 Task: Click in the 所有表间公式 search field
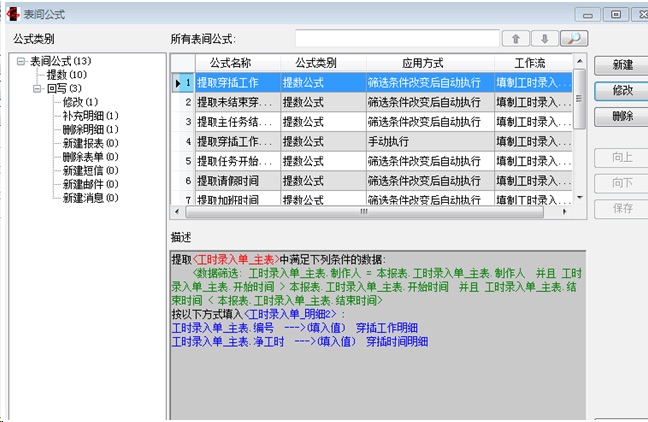(396, 39)
